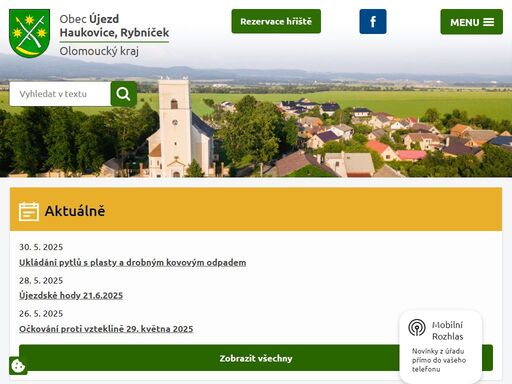Click the date 30. 5. 2025
The width and height of the screenshot is (512, 384).
(41, 247)
